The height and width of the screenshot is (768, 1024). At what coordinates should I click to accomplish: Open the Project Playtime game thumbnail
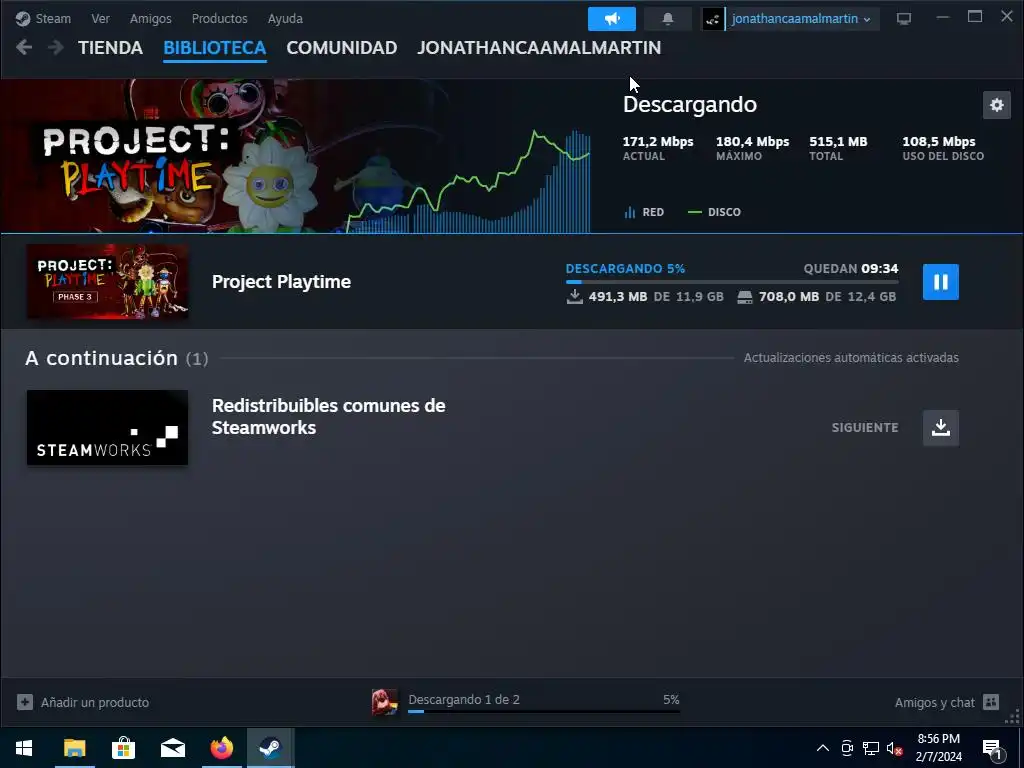(x=108, y=281)
